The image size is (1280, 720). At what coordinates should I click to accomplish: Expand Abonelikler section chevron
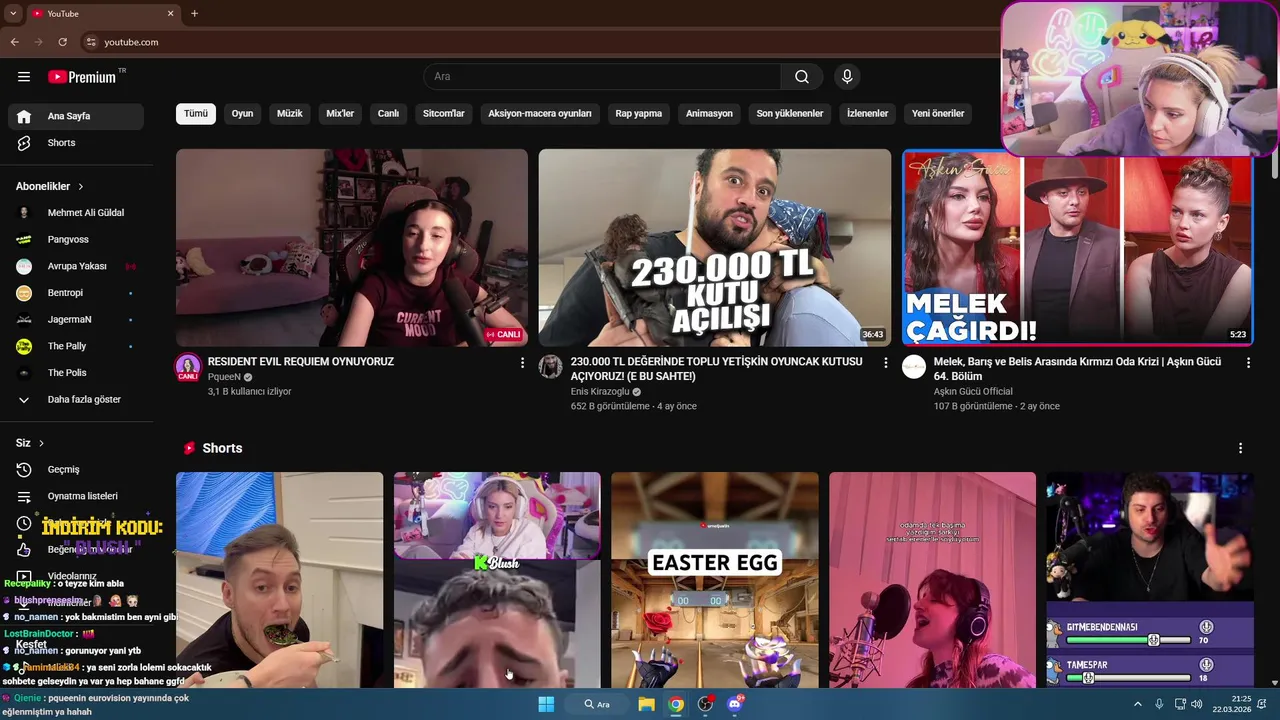tap(81, 187)
